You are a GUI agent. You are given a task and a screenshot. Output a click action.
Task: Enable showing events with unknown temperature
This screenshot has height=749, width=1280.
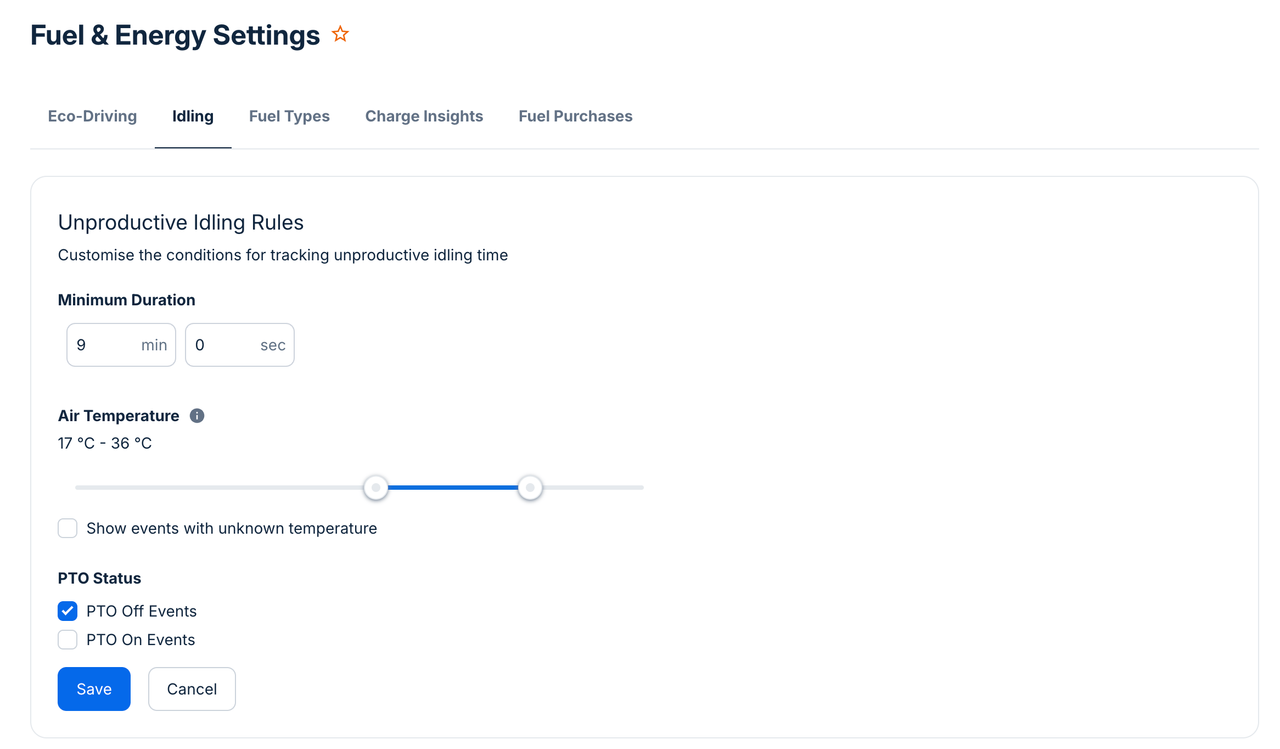pyautogui.click(x=67, y=528)
